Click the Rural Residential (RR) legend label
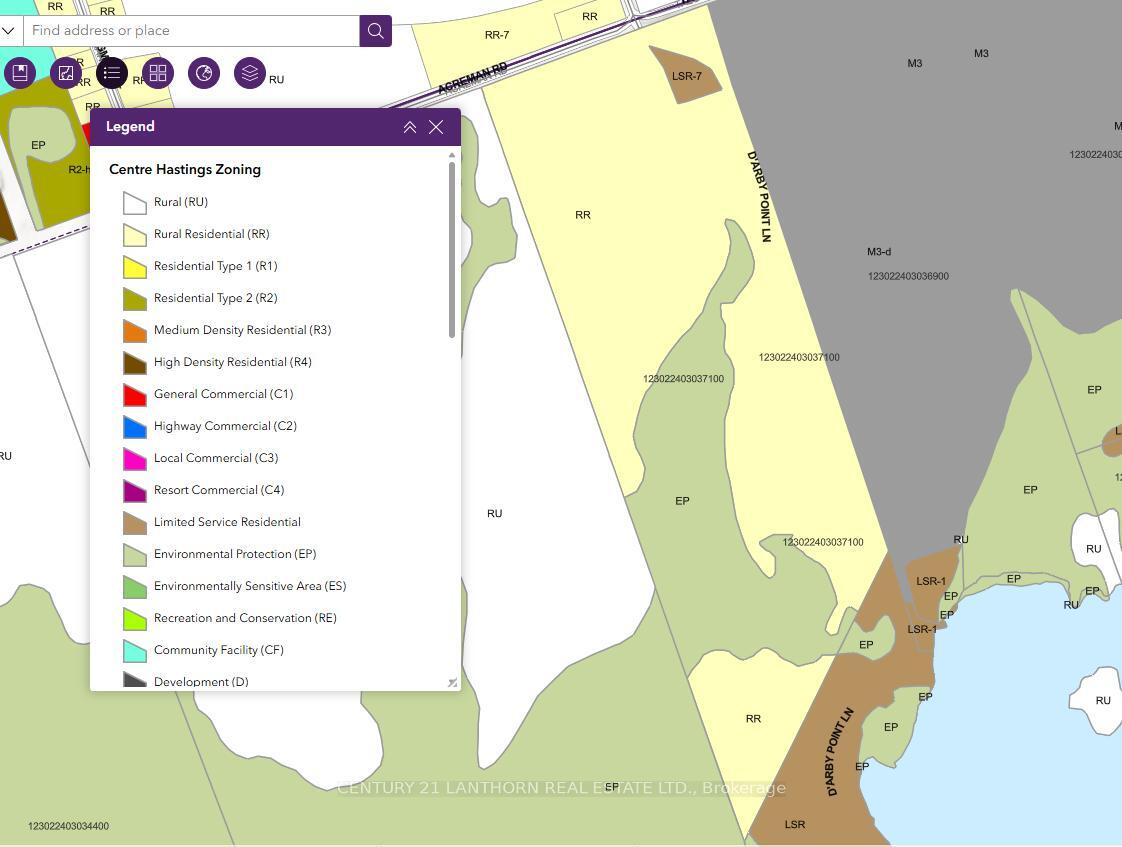The image size is (1122, 847). 211,234
